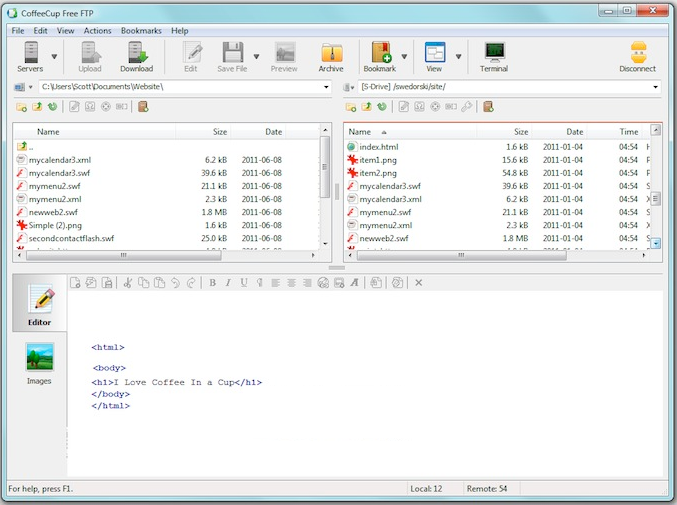Click the Disconnect button
Viewport: 677px width, 505px height.
638,56
